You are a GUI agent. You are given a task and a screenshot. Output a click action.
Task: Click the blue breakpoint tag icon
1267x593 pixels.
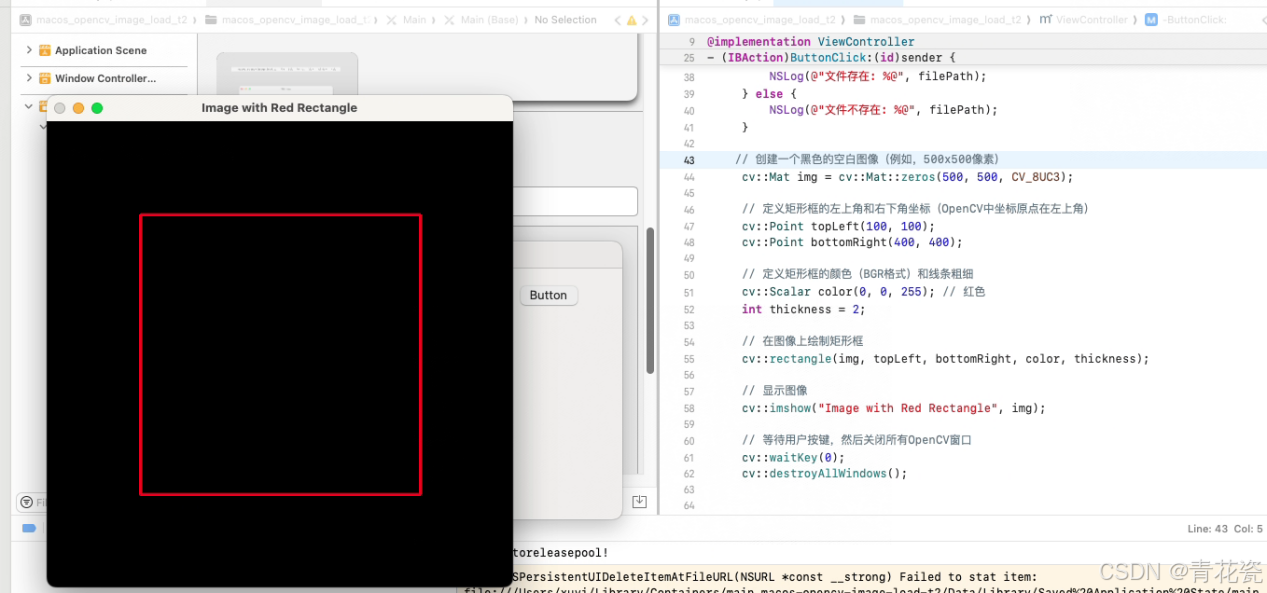pyautogui.click(x=29, y=528)
